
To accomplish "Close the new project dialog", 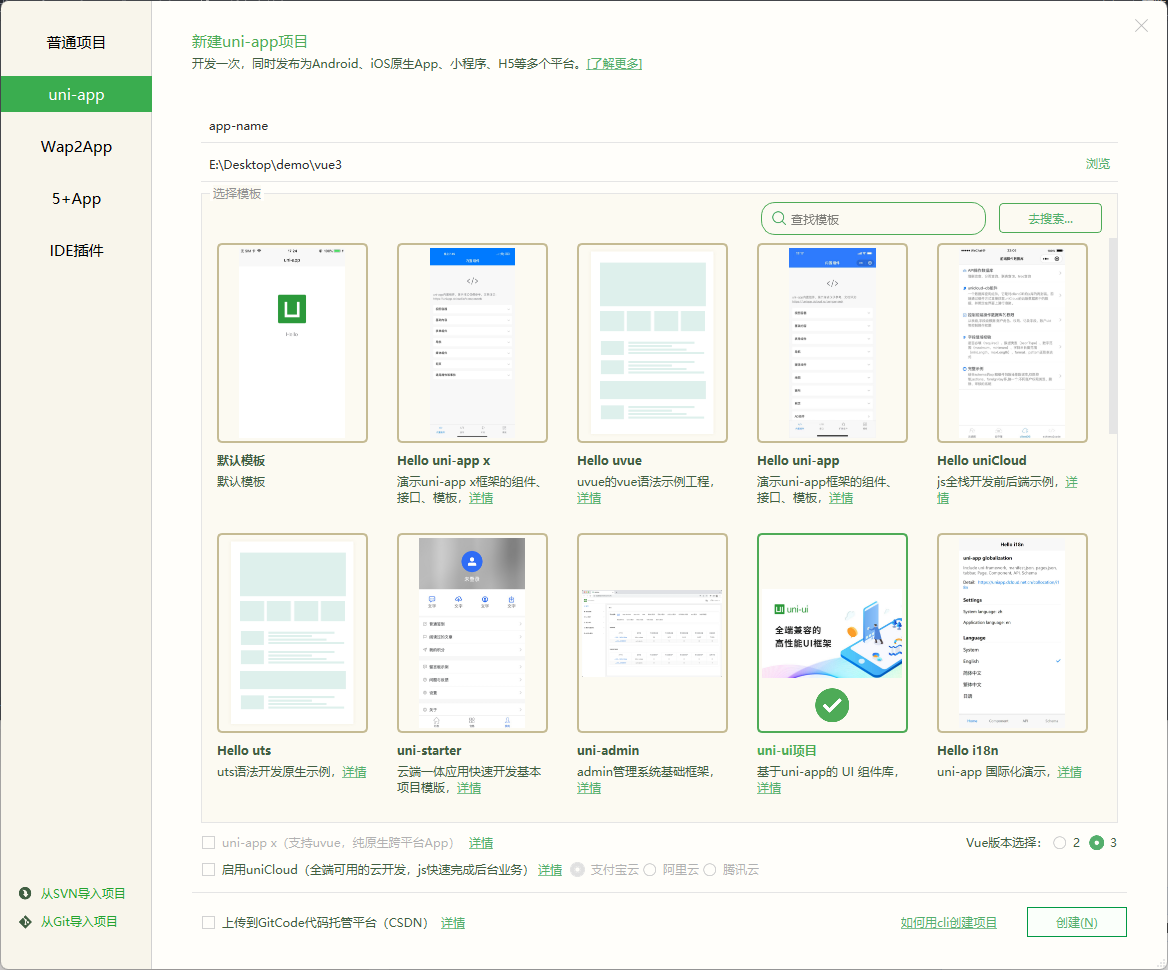I will click(1141, 26).
